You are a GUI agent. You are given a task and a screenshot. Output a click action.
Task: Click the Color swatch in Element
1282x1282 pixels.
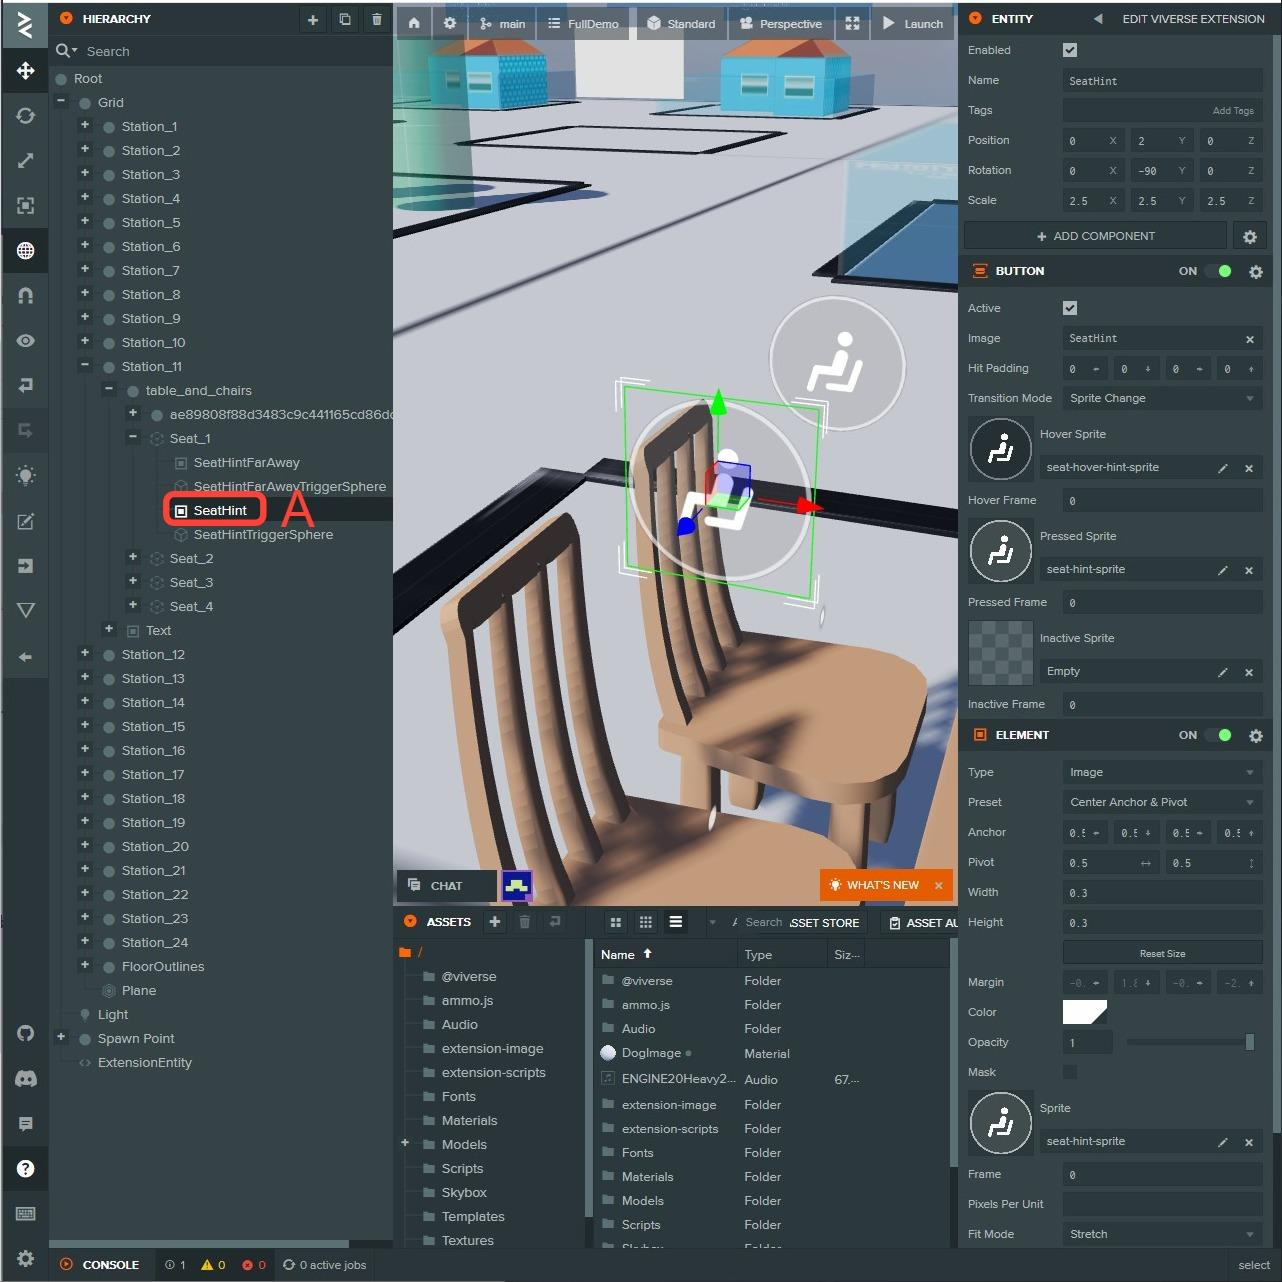point(1084,1012)
